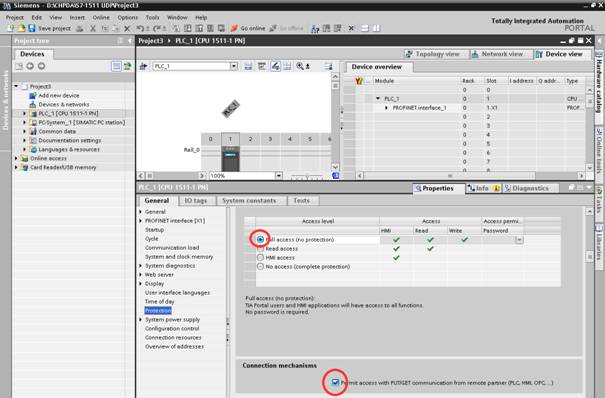The width and height of the screenshot is (605, 398).
Task: Click the Delete X icon in main toolbar
Action: 127,29
